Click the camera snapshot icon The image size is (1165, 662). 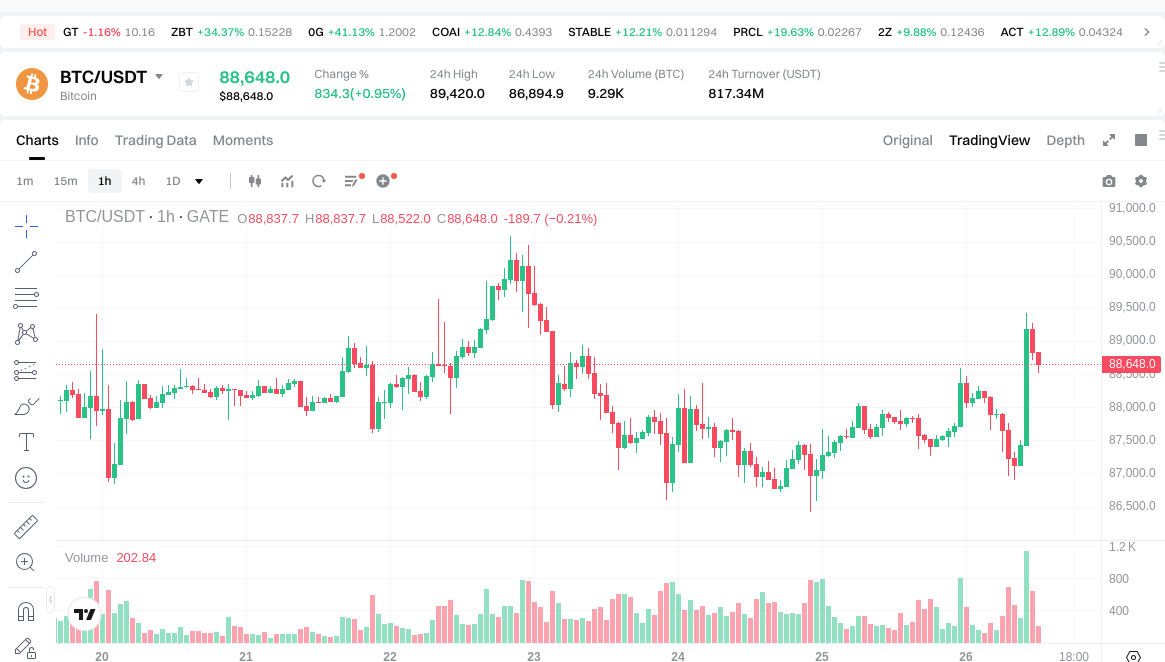point(1108,181)
